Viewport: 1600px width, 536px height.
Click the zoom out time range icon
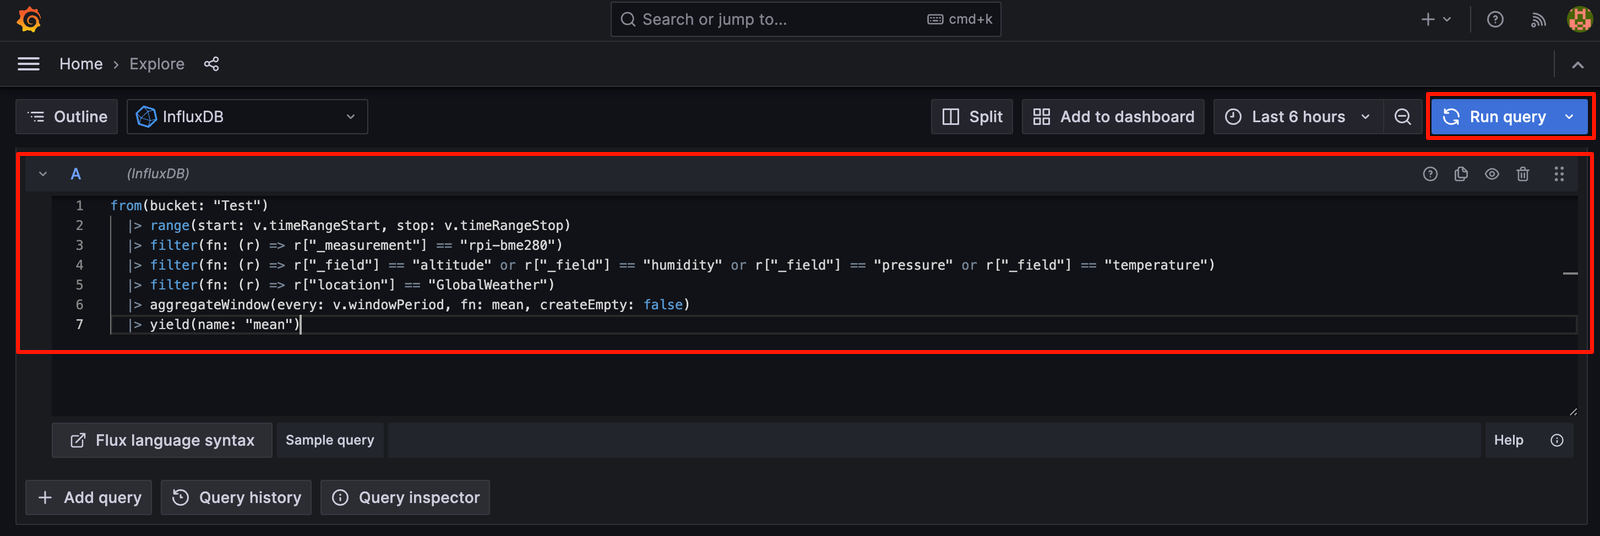pyautogui.click(x=1403, y=117)
